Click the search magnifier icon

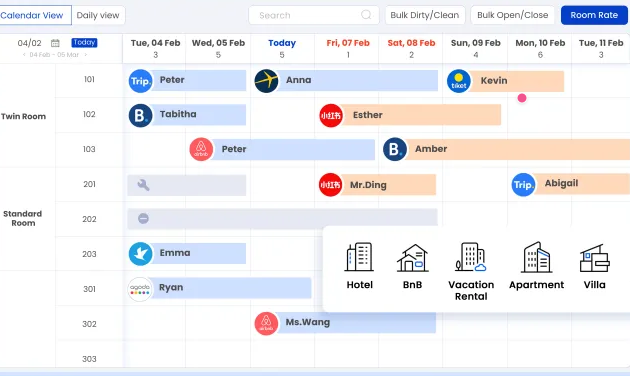pos(366,15)
